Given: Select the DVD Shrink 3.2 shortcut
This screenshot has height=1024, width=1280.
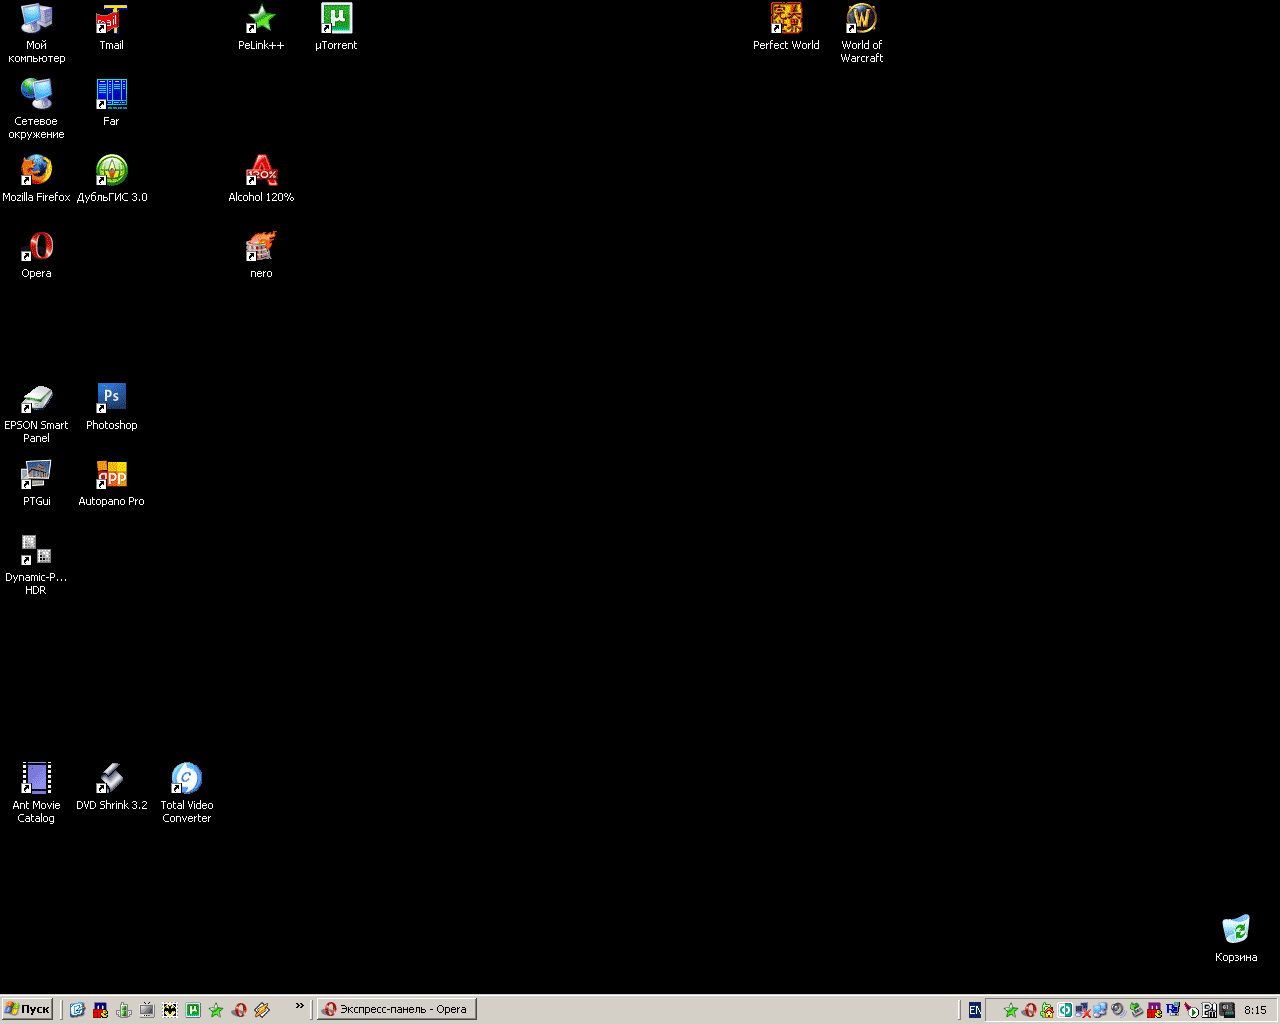Looking at the screenshot, I should 111,778.
